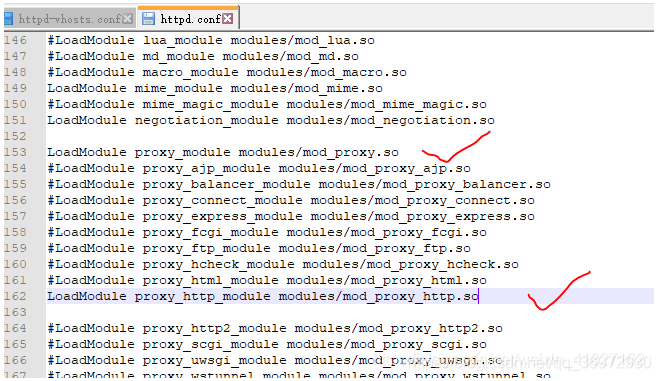Click the proxy_uwsgi_module line

pyautogui.click(x=275, y=361)
